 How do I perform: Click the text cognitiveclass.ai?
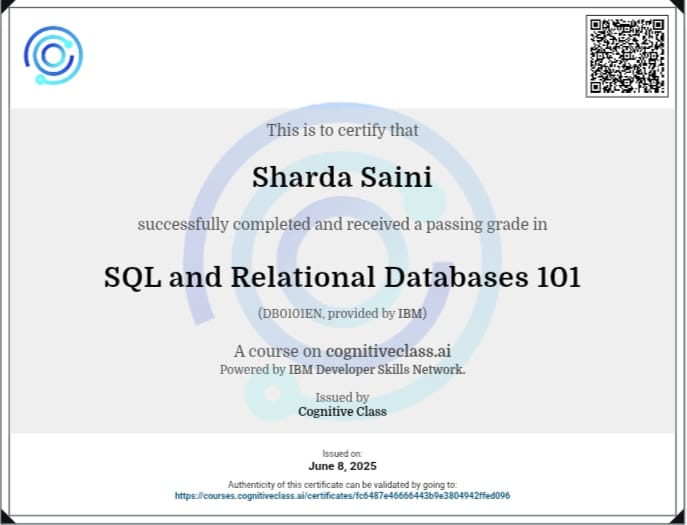pyautogui.click(x=388, y=351)
